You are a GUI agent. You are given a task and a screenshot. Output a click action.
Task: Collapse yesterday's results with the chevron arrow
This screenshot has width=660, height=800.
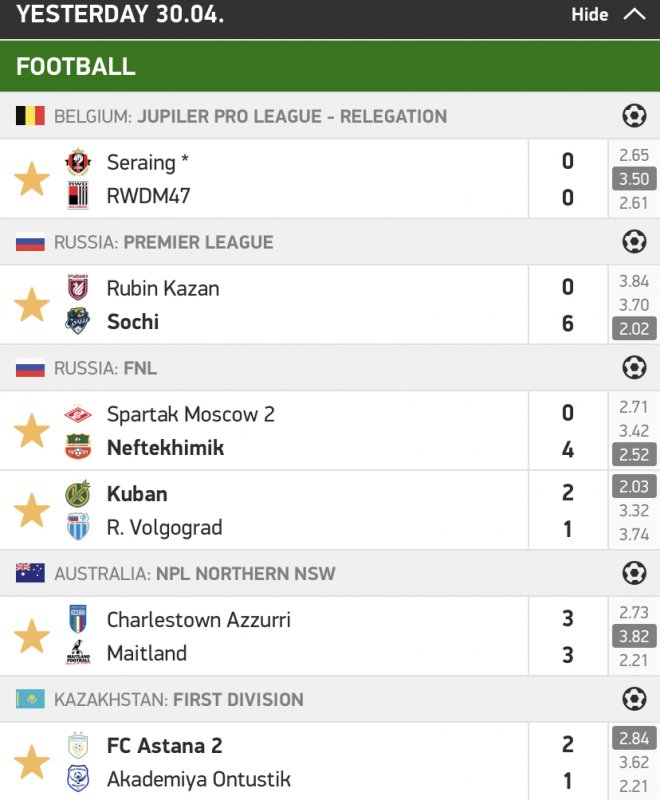634,14
